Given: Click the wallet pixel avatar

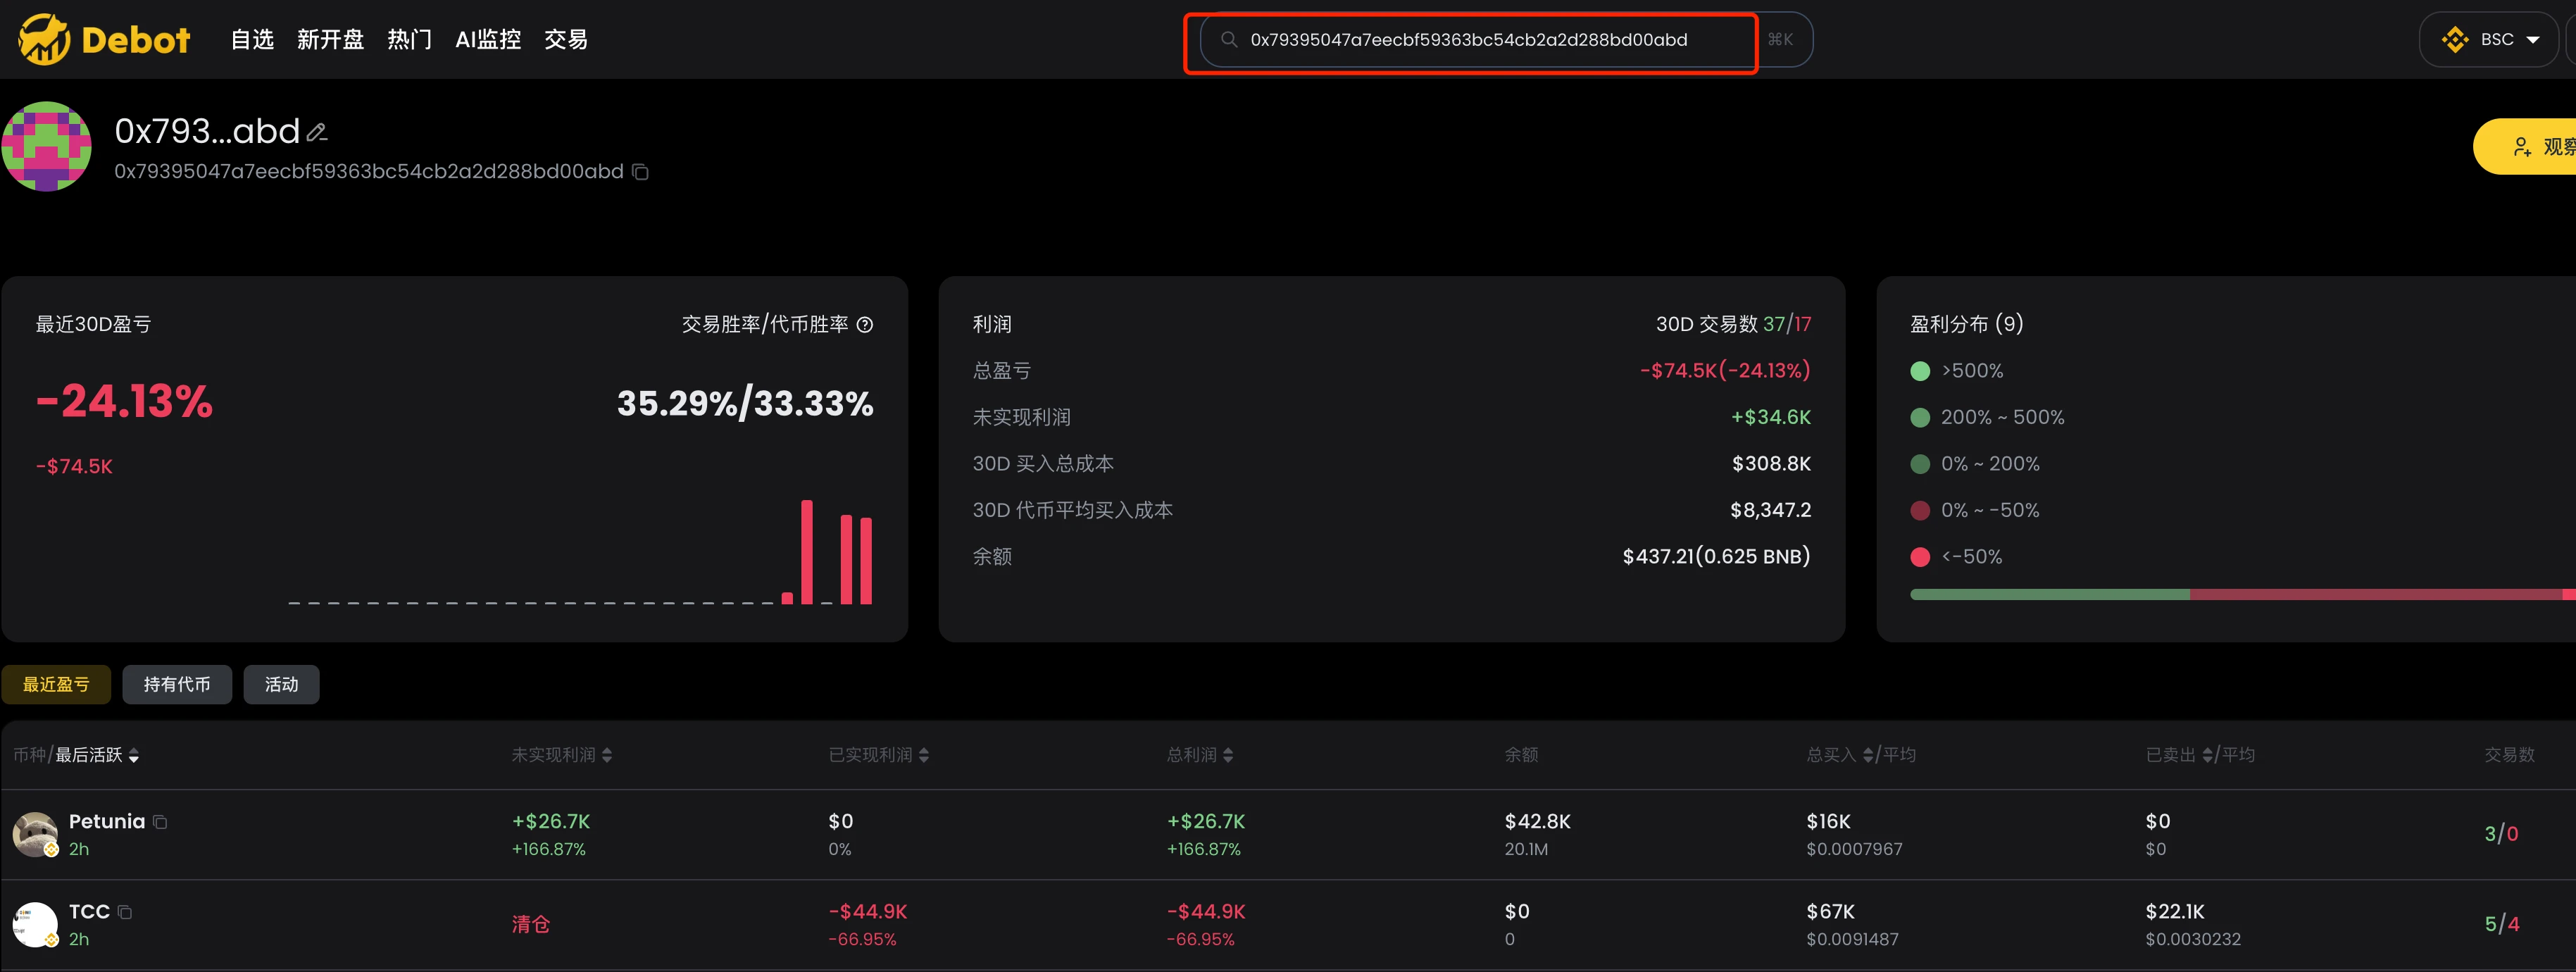Looking at the screenshot, I should 46,146.
